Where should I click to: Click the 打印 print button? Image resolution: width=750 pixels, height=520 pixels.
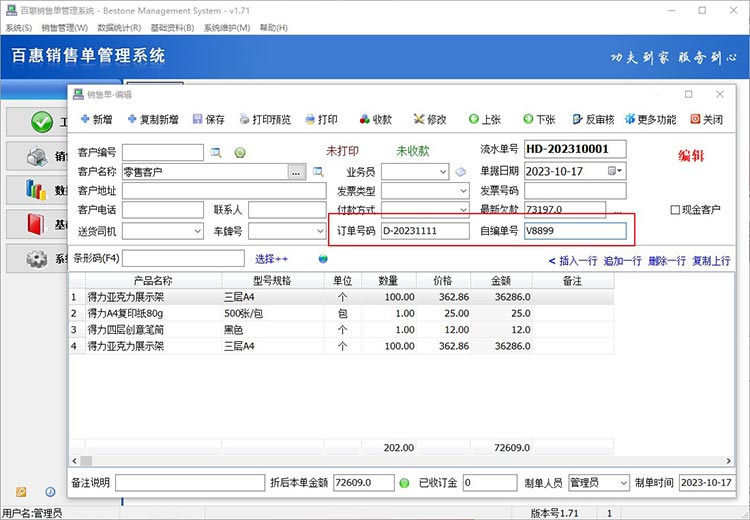(321, 119)
